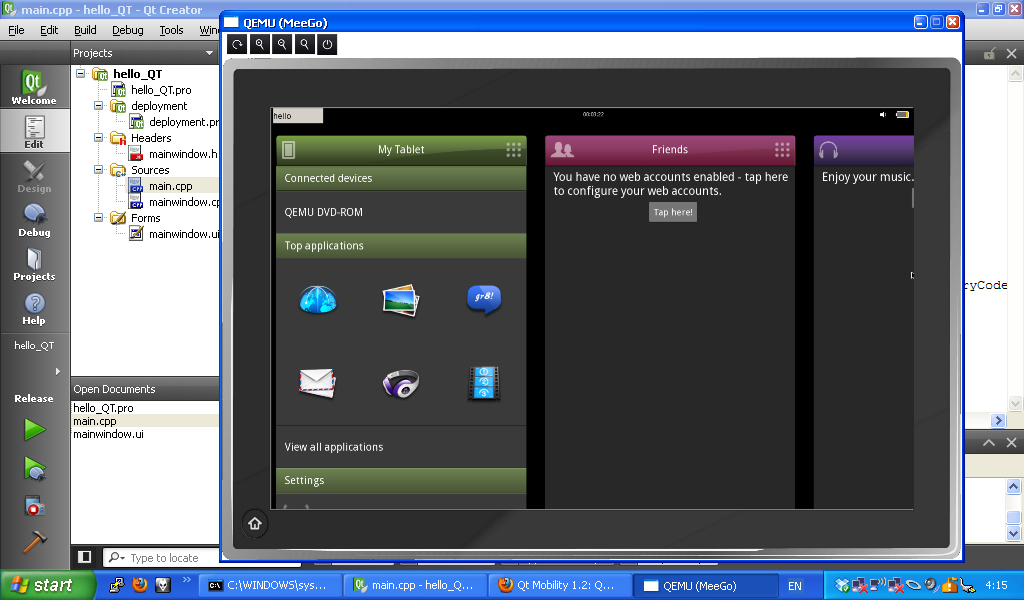
Task: Click the volume icon in MeeGo status bar
Action: pos(883,115)
